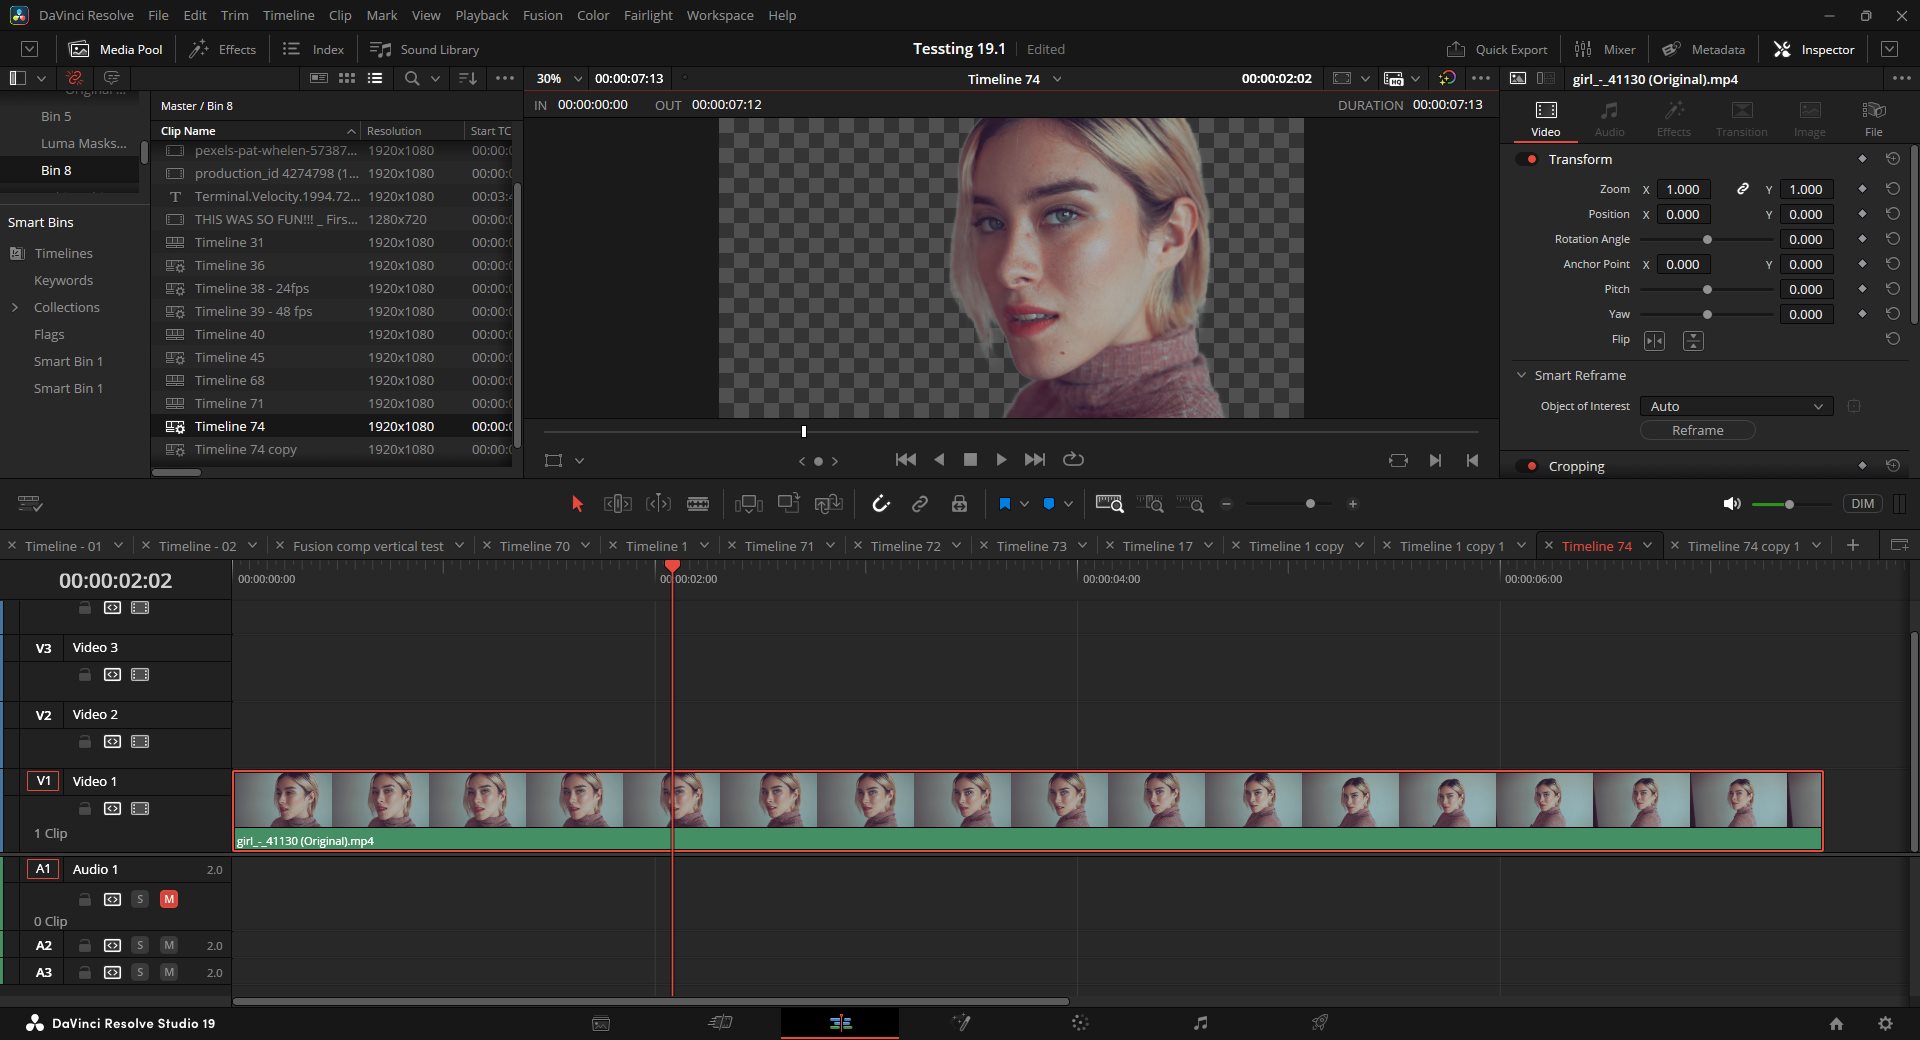Click the Reframe button
The image size is (1920, 1040).
tap(1697, 430)
